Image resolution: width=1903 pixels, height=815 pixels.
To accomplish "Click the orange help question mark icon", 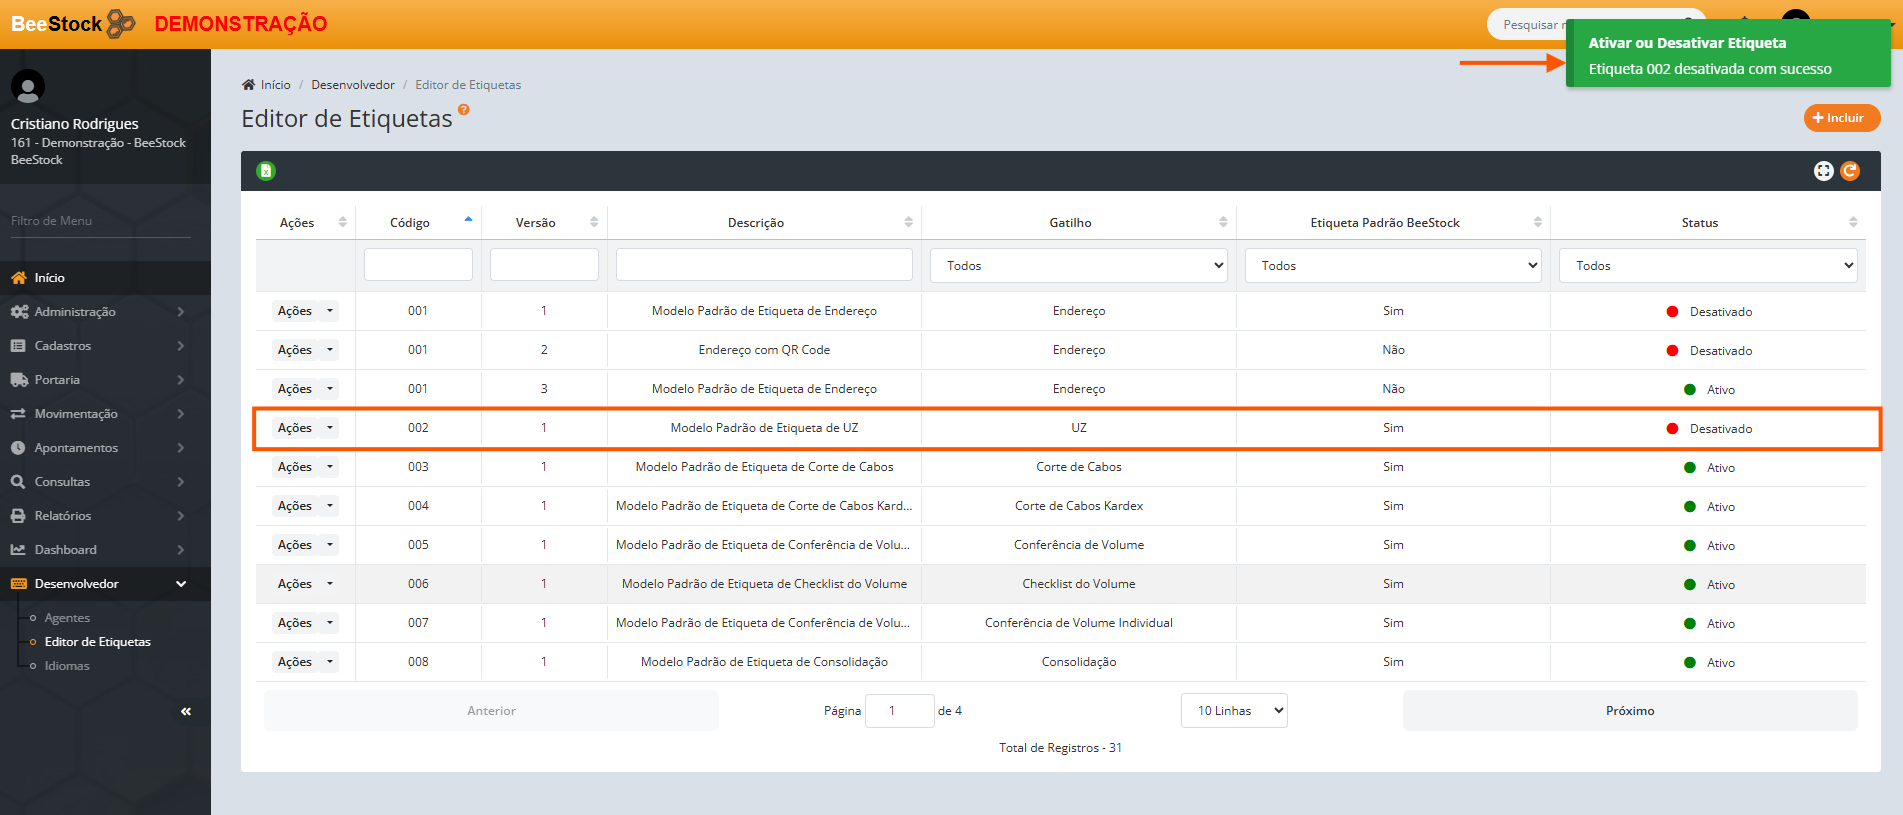I will coord(464,110).
